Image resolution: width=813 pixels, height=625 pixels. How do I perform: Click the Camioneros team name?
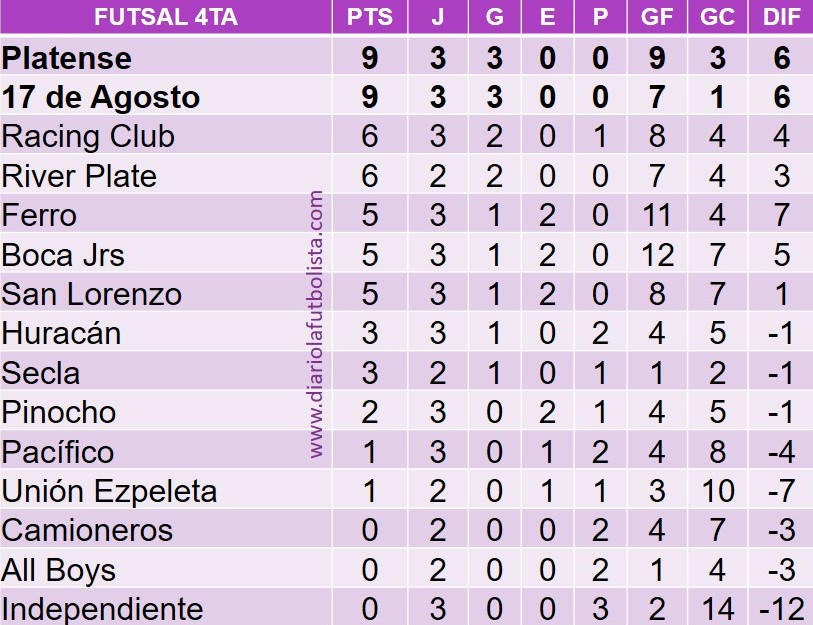click(x=88, y=530)
